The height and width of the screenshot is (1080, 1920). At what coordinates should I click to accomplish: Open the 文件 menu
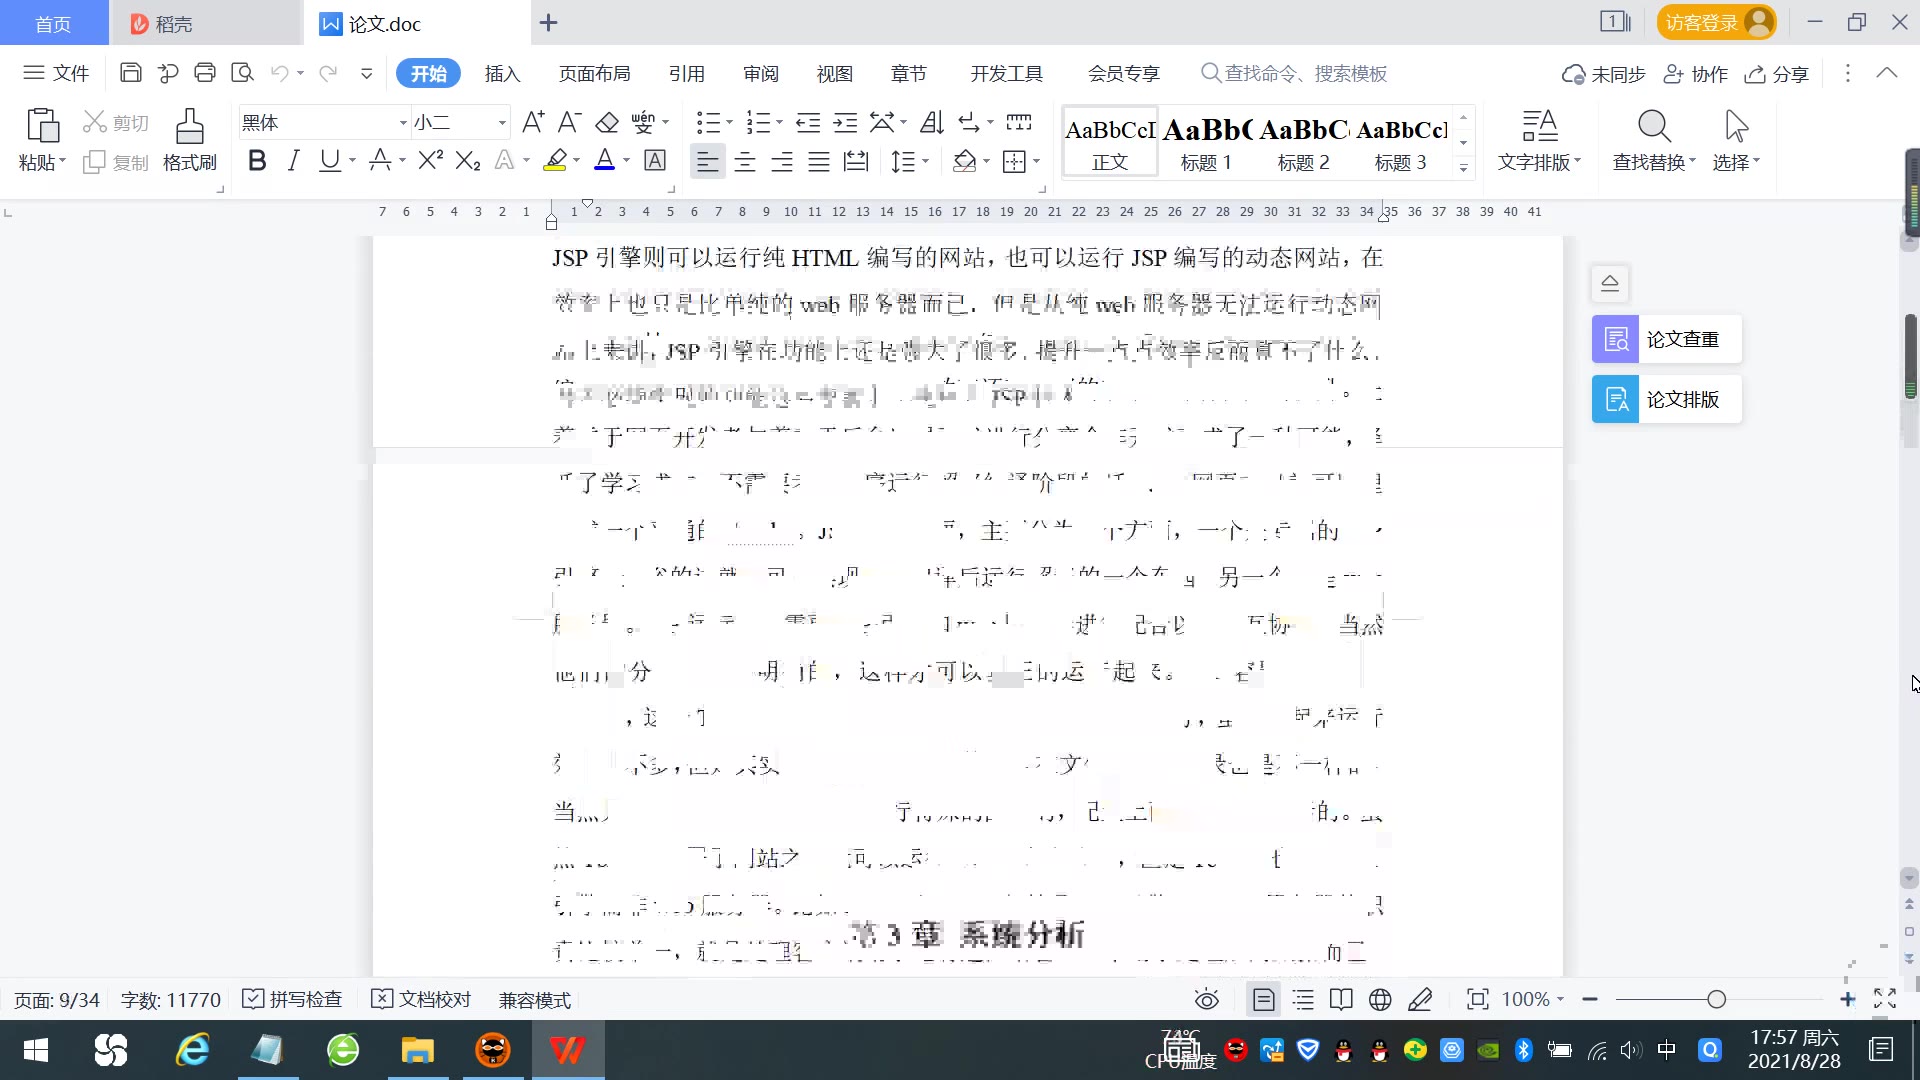(x=57, y=73)
